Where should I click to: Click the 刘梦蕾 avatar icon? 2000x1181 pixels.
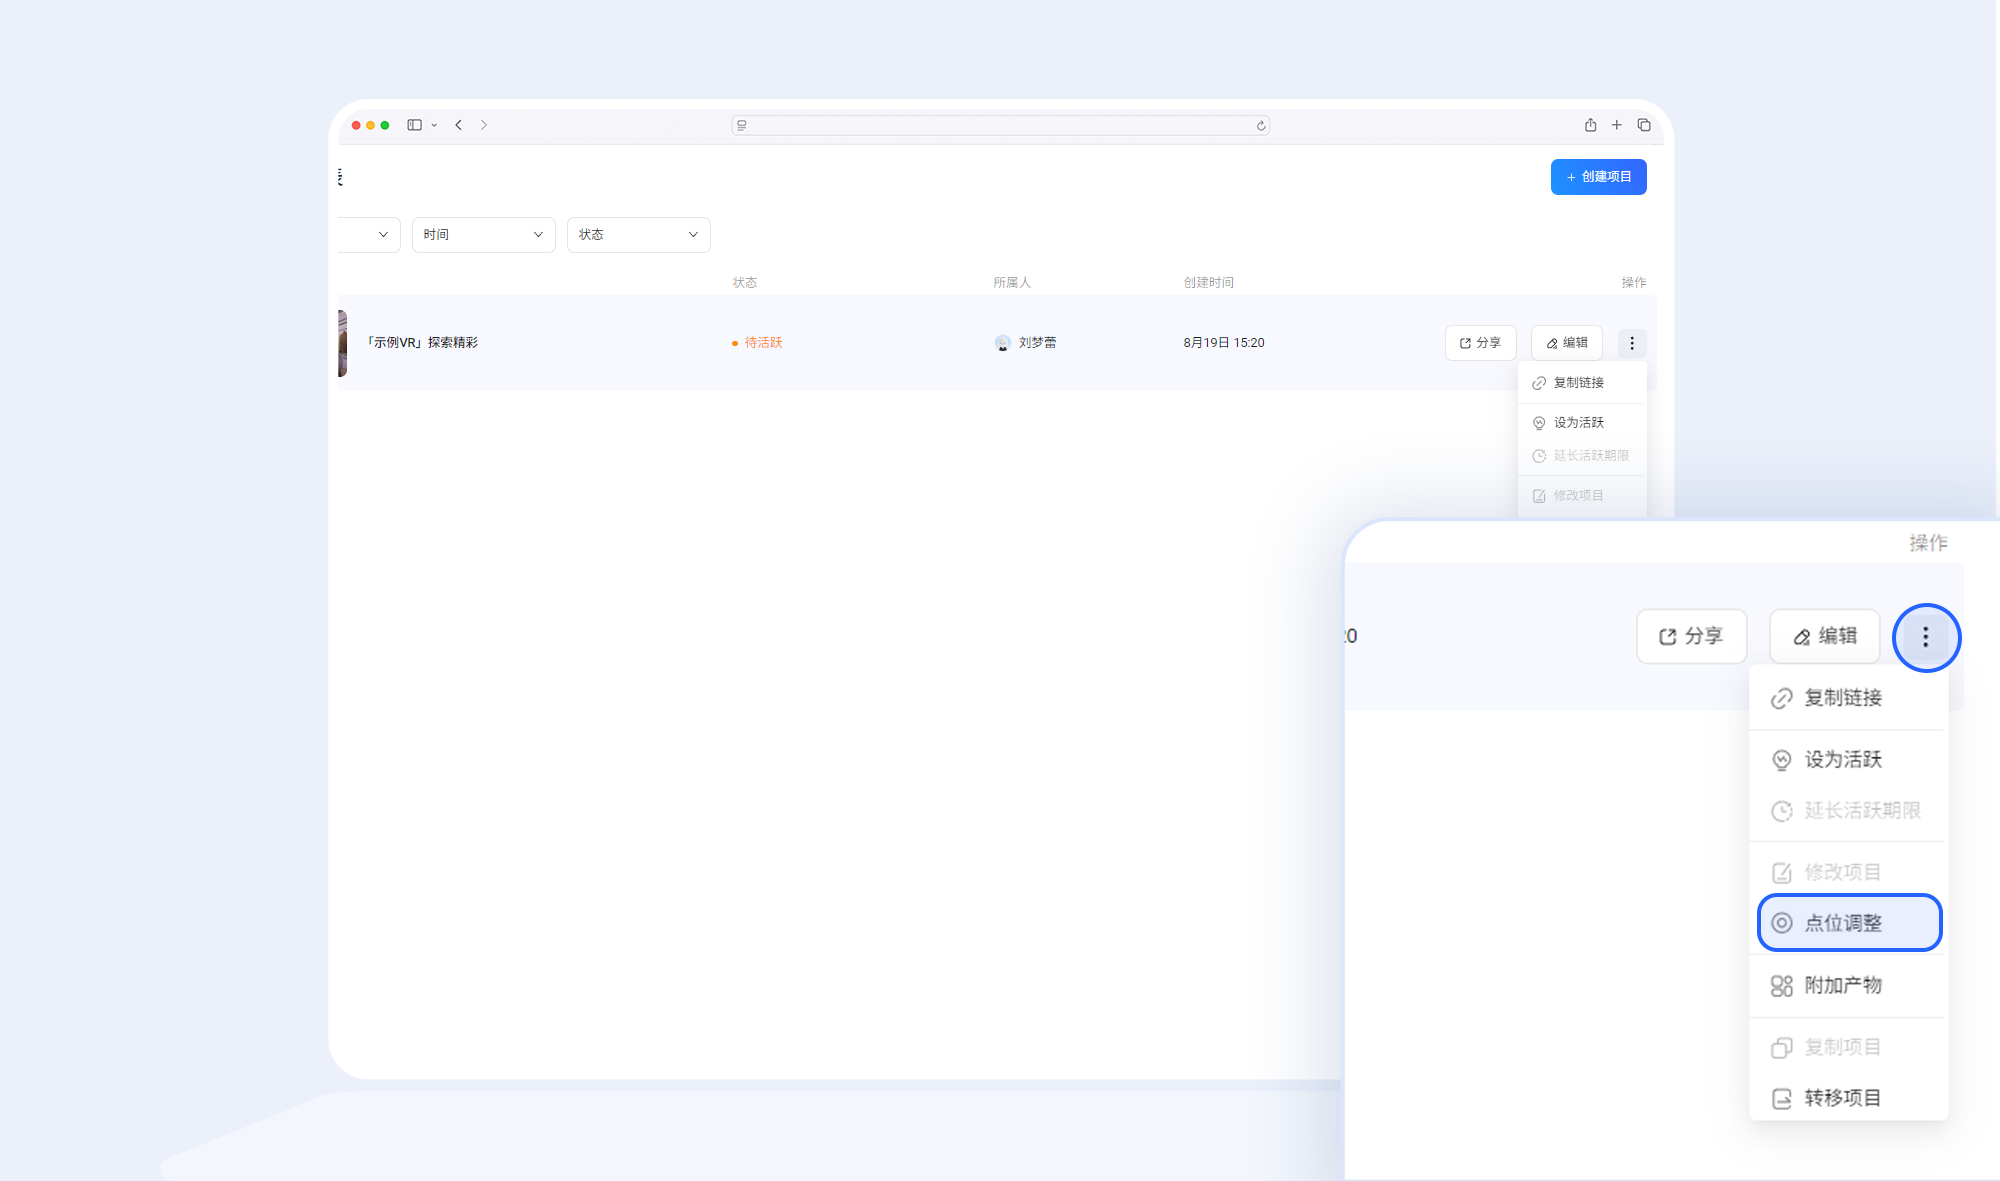click(x=1003, y=343)
